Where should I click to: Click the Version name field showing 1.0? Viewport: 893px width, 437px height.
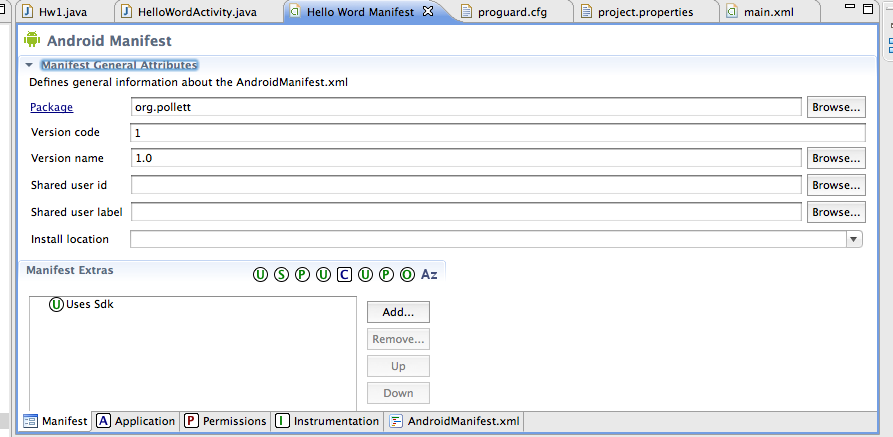tap(466, 158)
